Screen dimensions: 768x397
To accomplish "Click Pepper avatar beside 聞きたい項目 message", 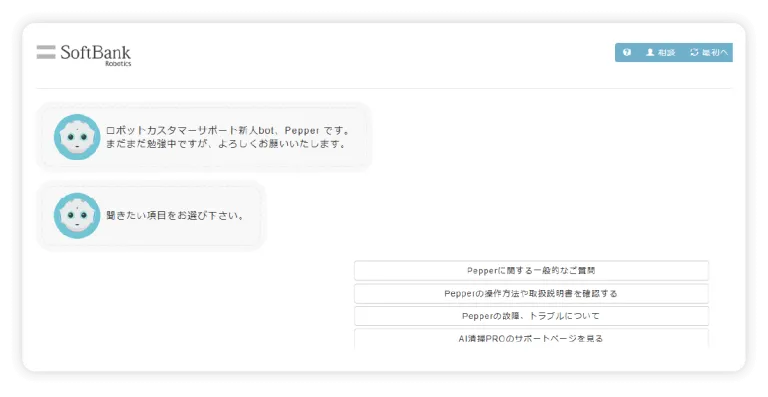I will pyautogui.click(x=77, y=215).
